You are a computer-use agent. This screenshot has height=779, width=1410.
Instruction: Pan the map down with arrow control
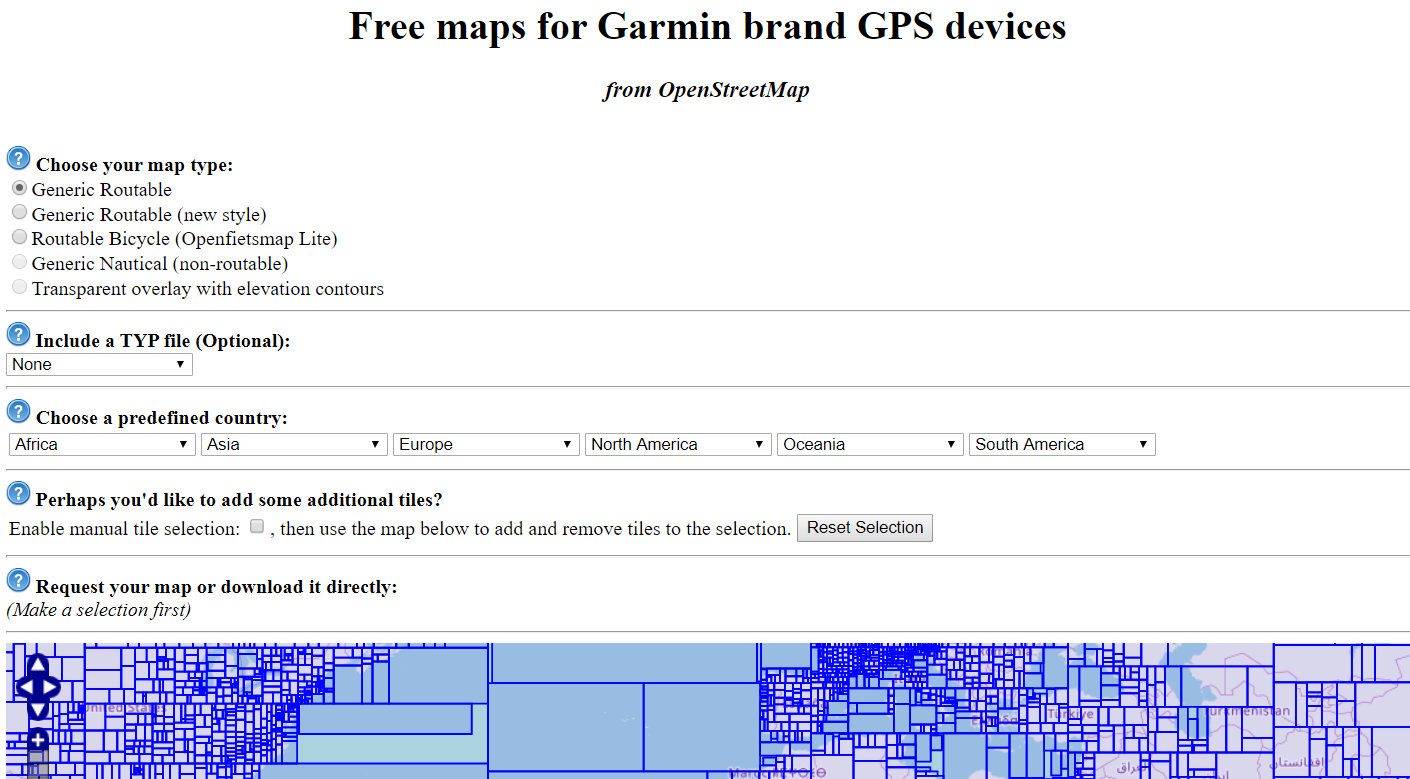tap(37, 709)
